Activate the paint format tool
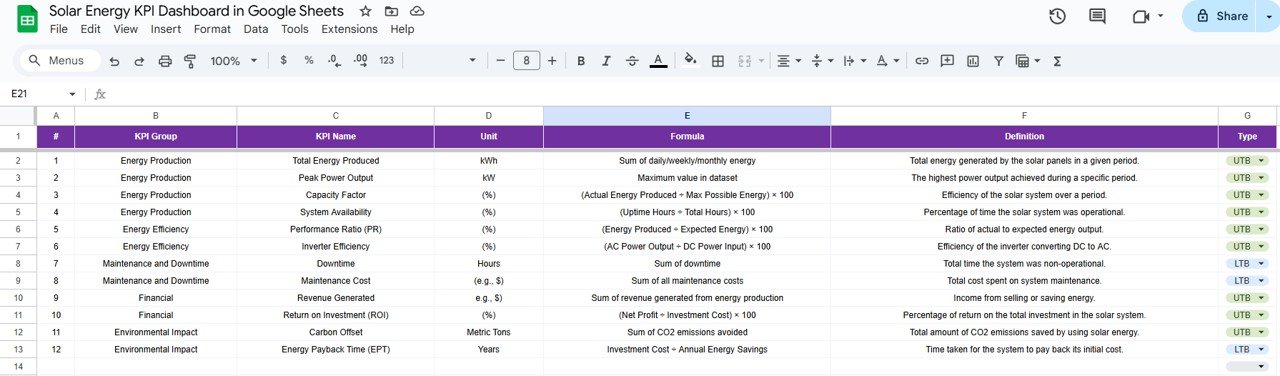 point(190,61)
